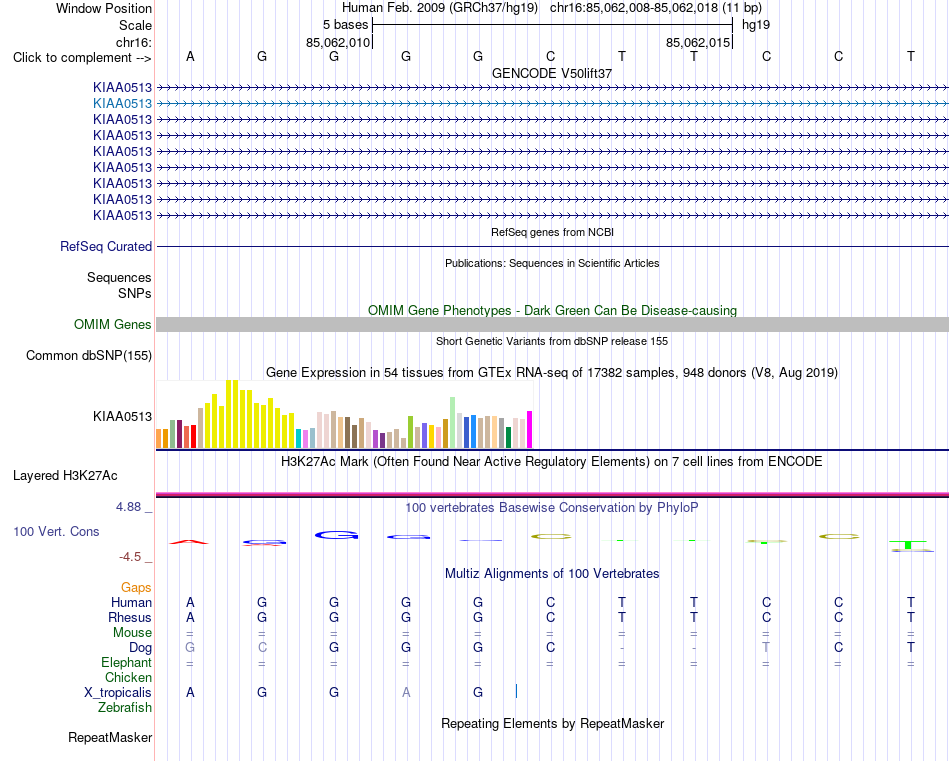Click the H3K27Ac Mark ENCODE track title

tap(552, 462)
